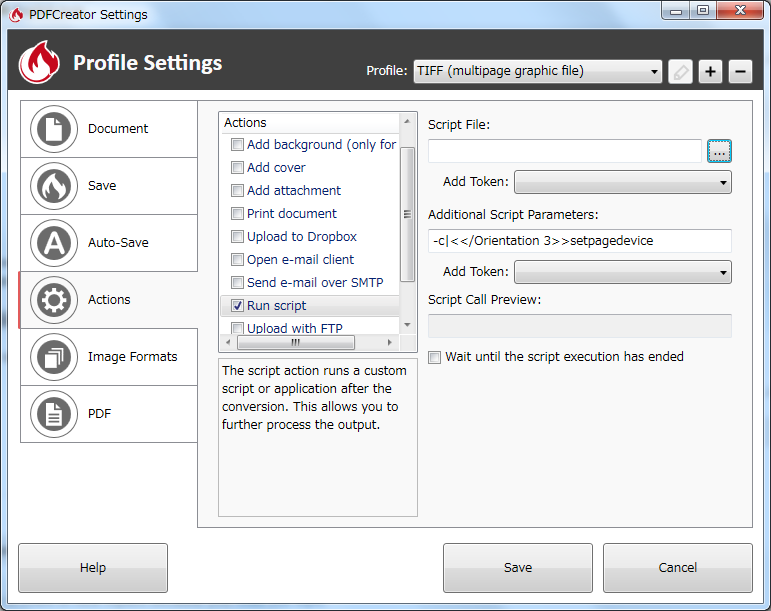Viewport: 771px width, 611px height.
Task: Enable Upload with FTP checkbox
Action: tap(237, 328)
